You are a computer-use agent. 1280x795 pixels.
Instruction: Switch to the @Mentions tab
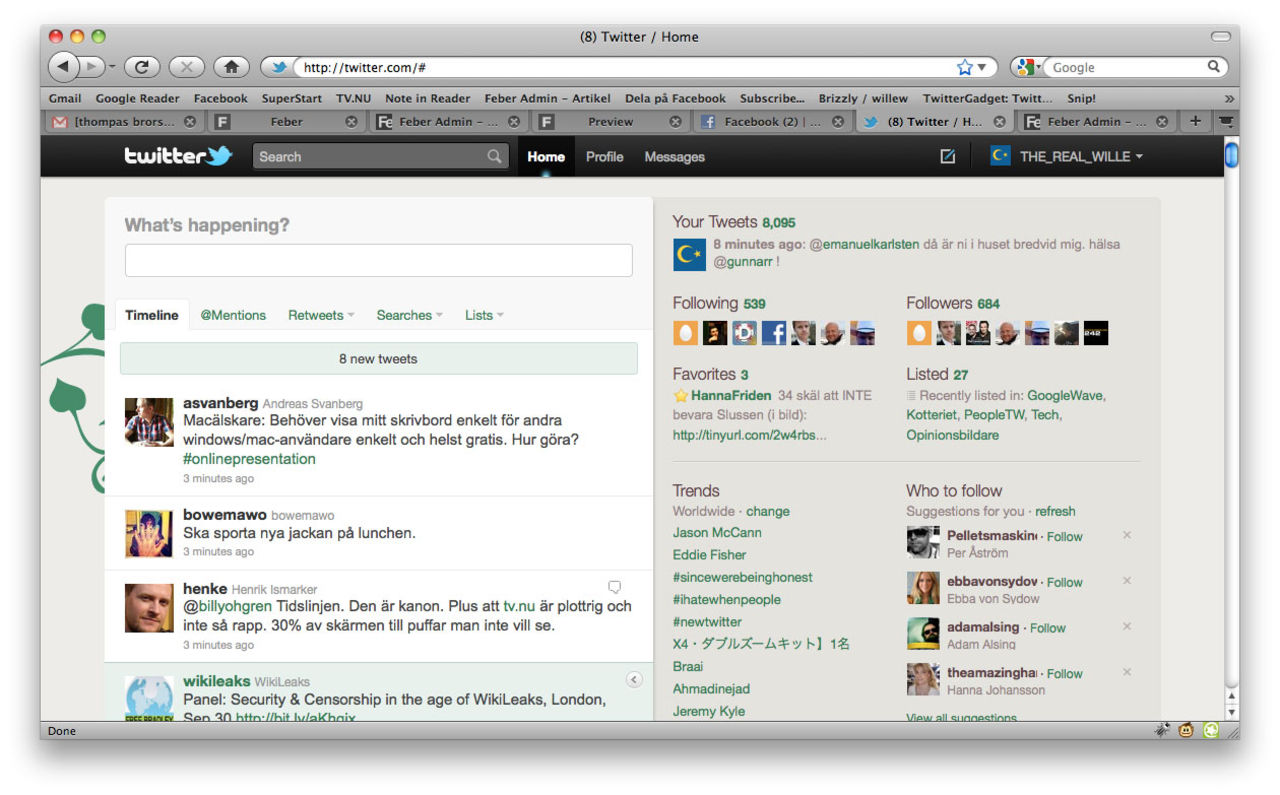coord(233,315)
